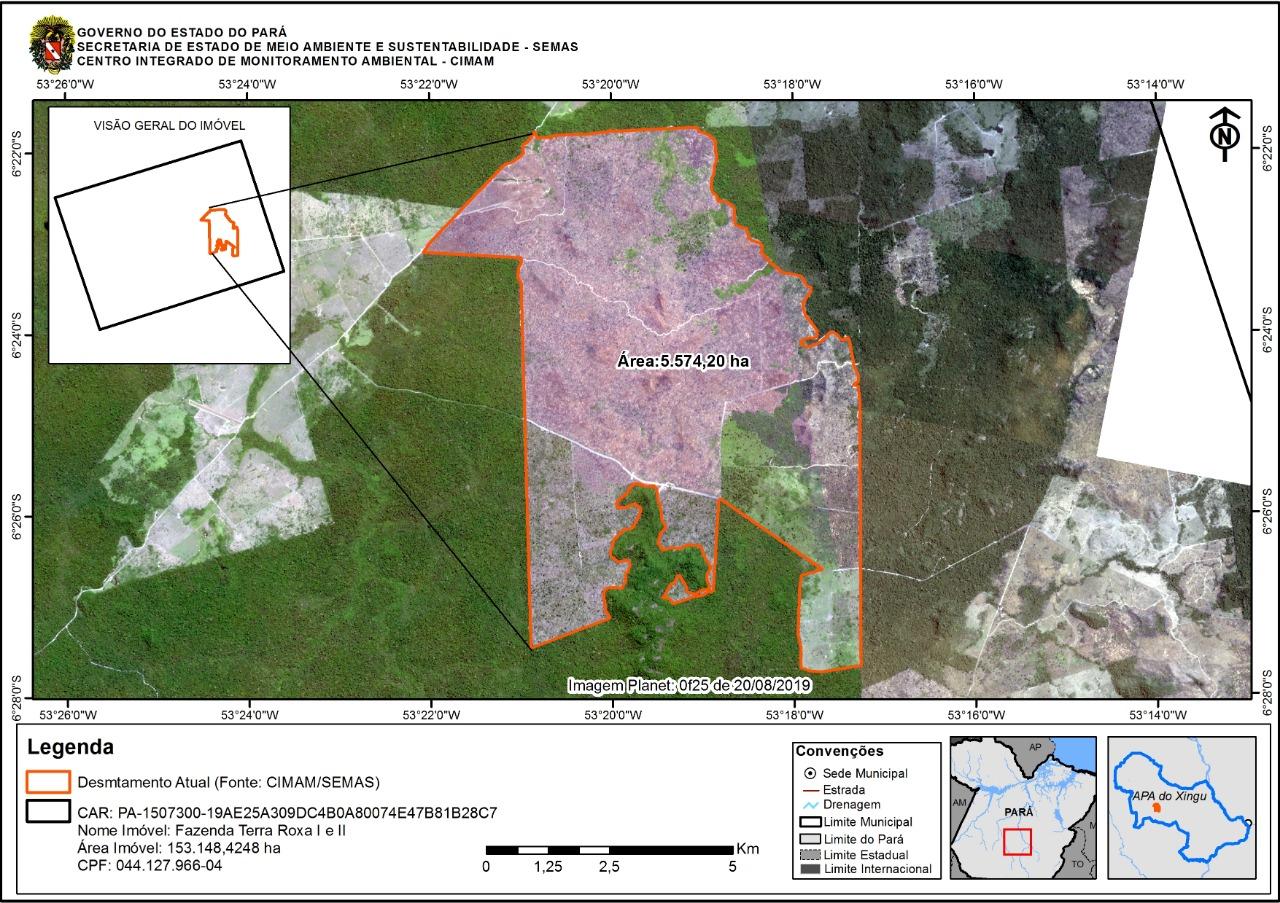The width and height of the screenshot is (1280, 903).
Task: Click the orange property outline in overview inset
Action: coord(220,232)
